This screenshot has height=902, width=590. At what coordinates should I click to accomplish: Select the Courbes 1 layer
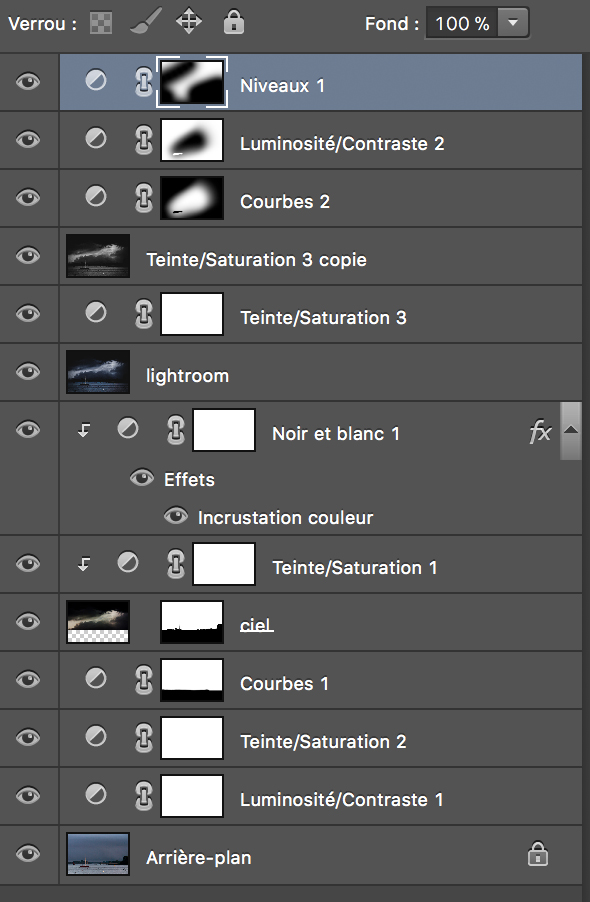320,680
